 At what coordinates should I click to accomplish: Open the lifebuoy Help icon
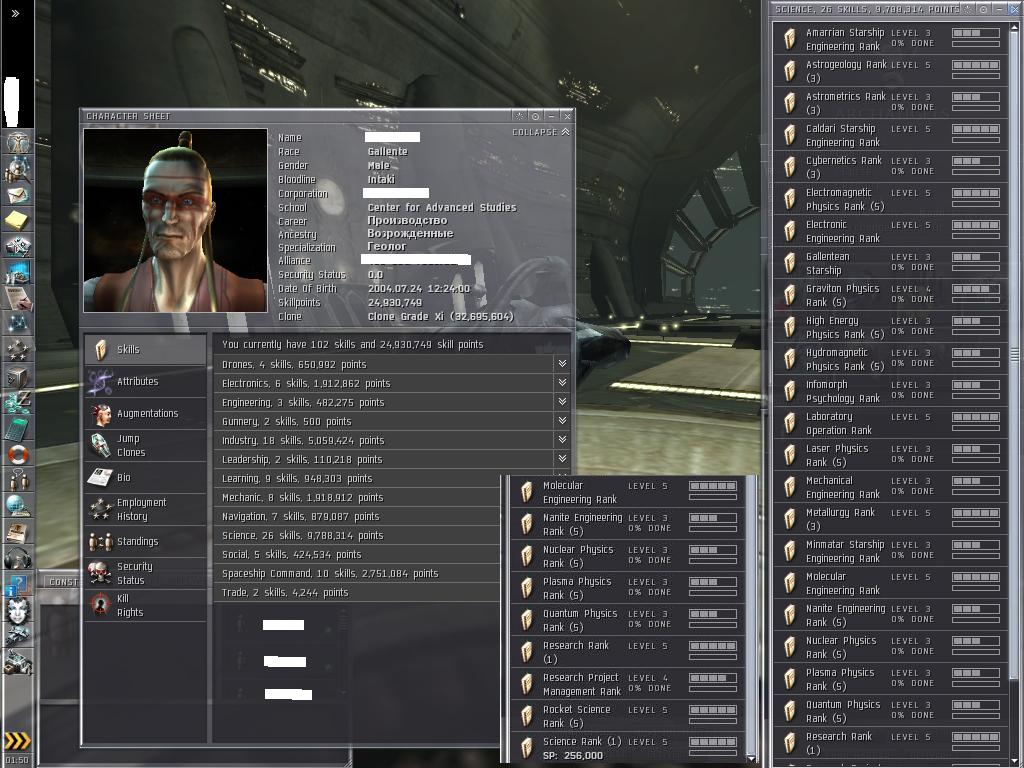pyautogui.click(x=18, y=454)
